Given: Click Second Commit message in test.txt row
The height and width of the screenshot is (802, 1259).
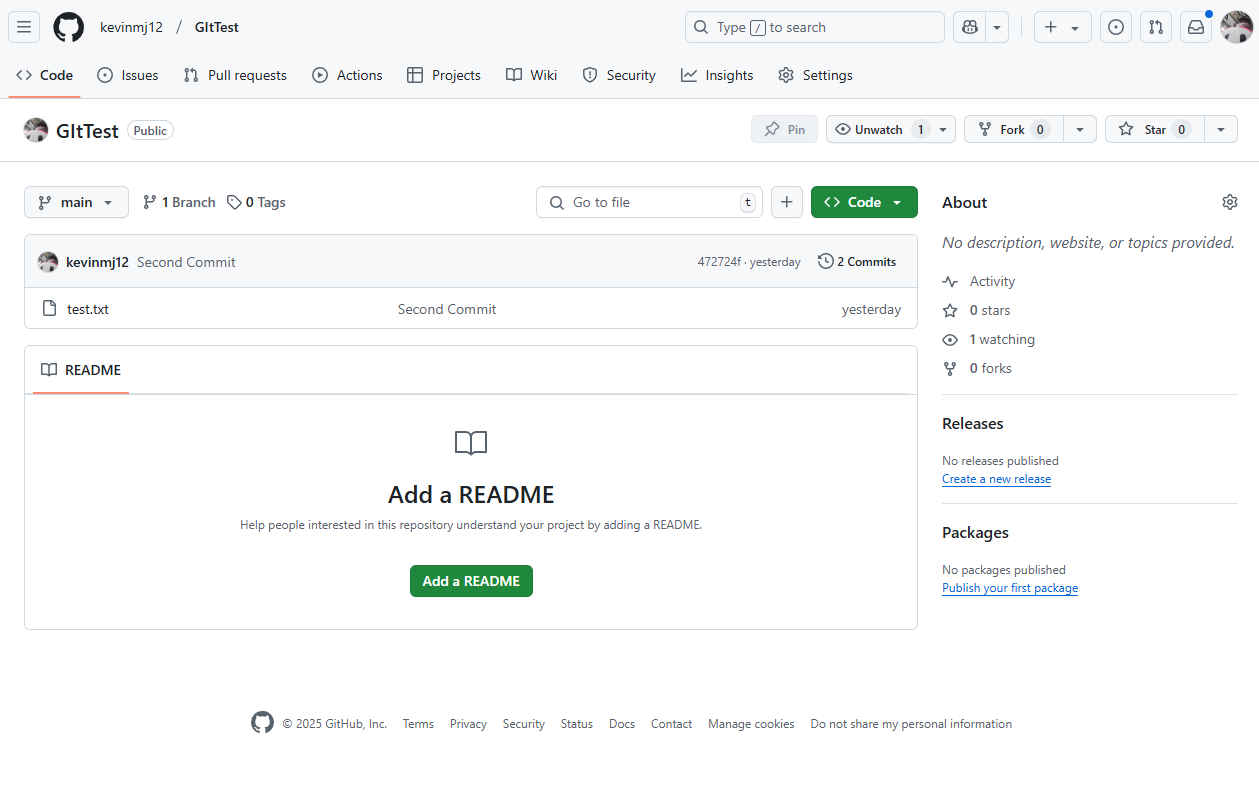Looking at the screenshot, I should [x=447, y=309].
